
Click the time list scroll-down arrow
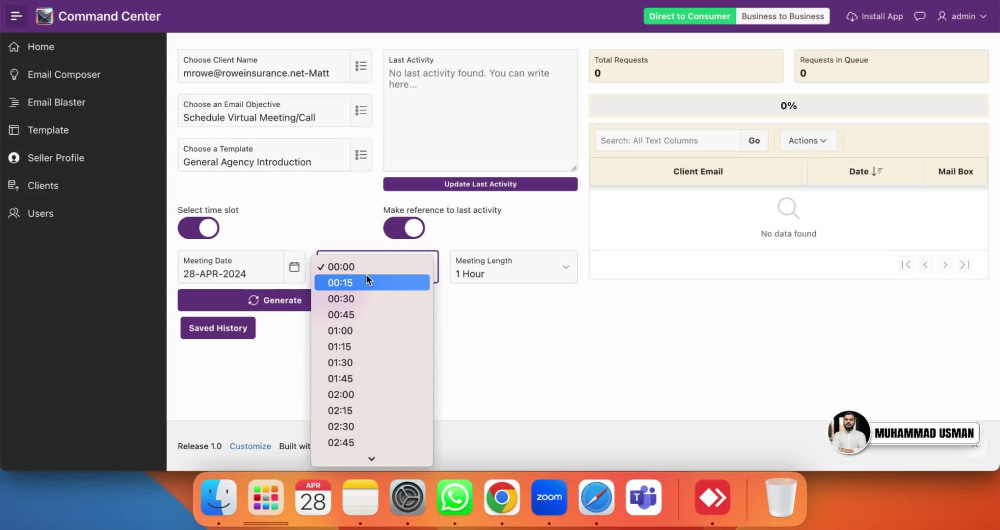(372, 459)
